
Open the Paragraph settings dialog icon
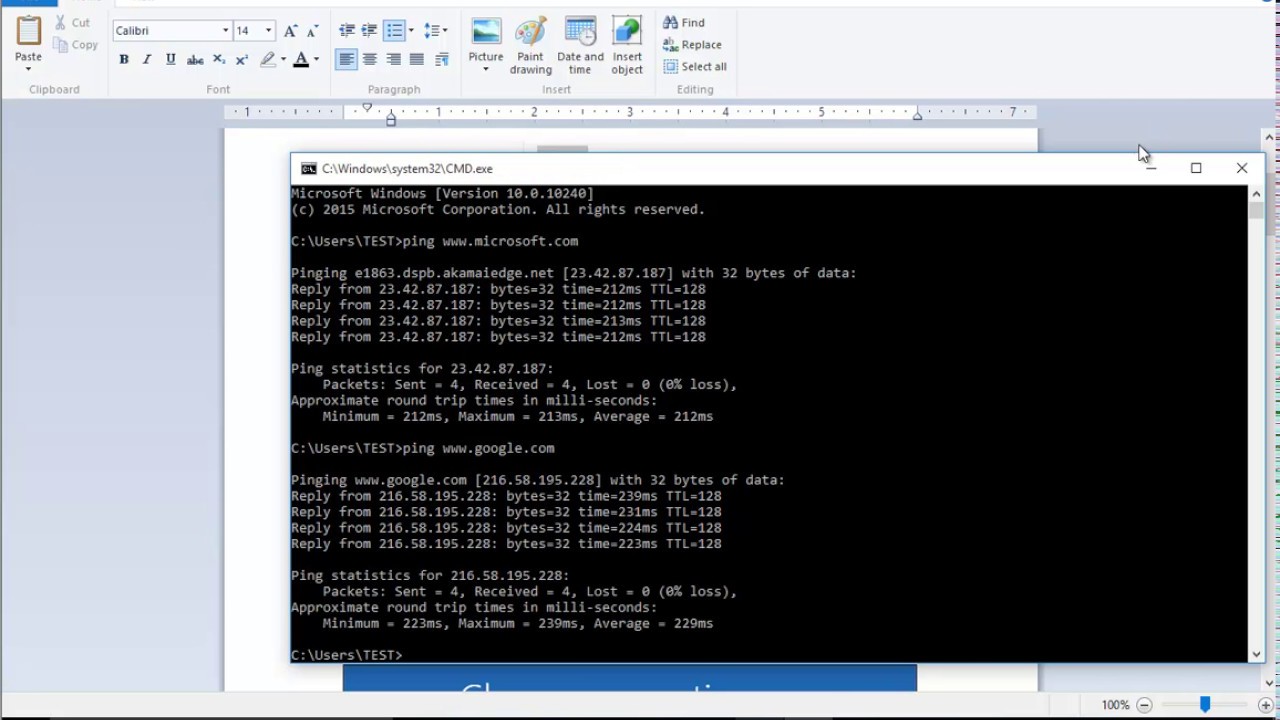click(x=441, y=60)
